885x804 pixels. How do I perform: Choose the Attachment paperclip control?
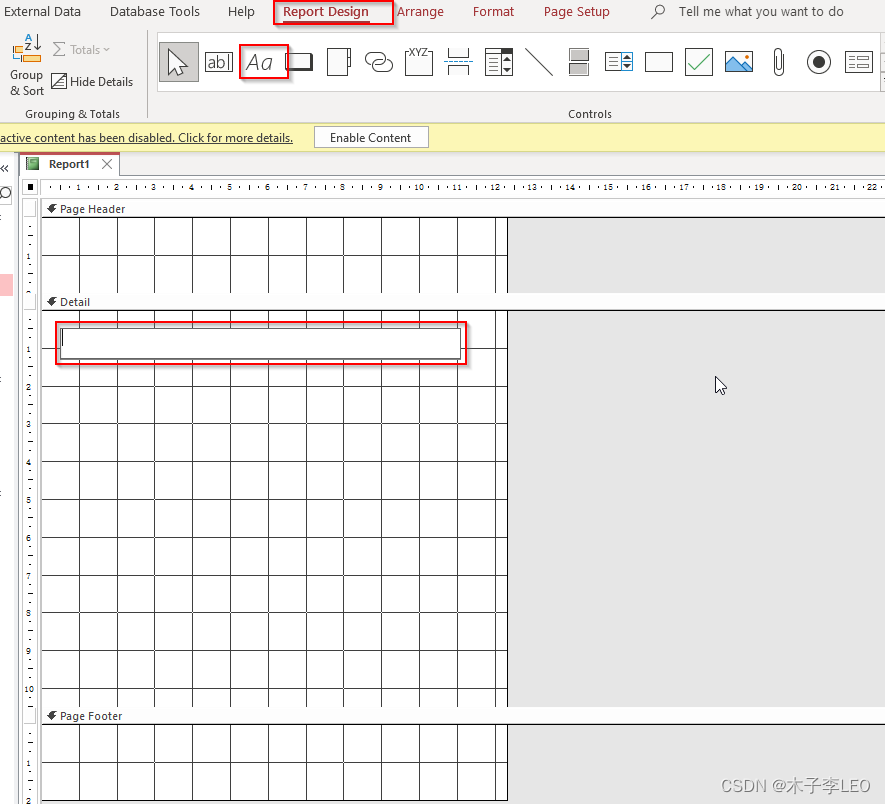(778, 62)
